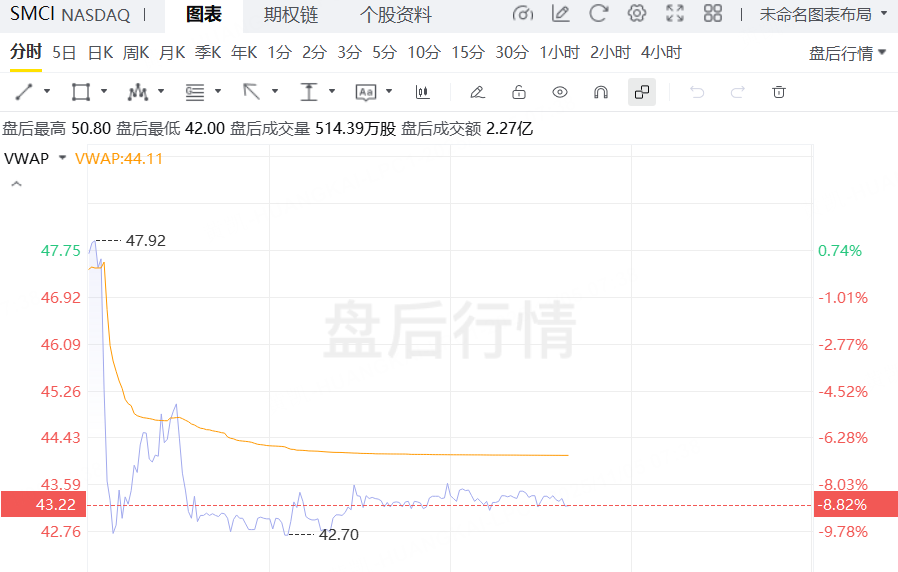Click the refresh chart icon
The image size is (898, 572).
click(599, 14)
